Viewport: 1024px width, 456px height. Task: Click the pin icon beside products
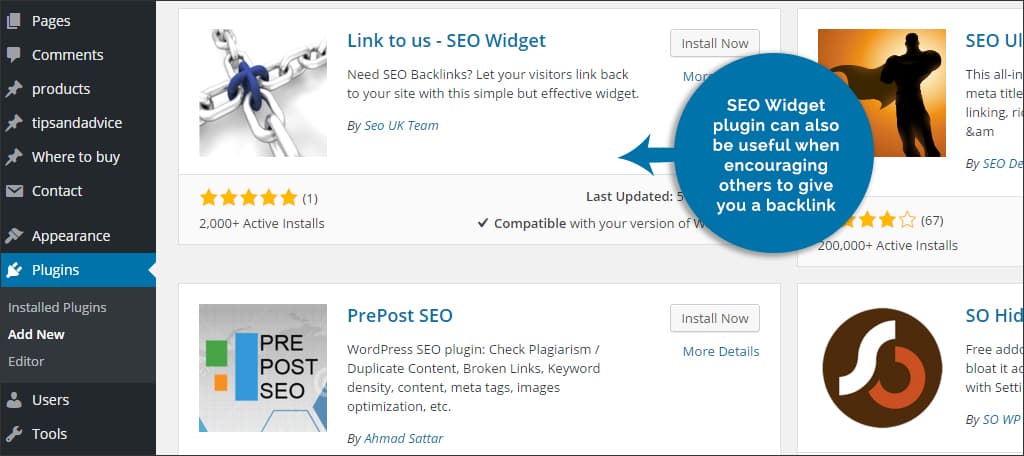[14, 89]
